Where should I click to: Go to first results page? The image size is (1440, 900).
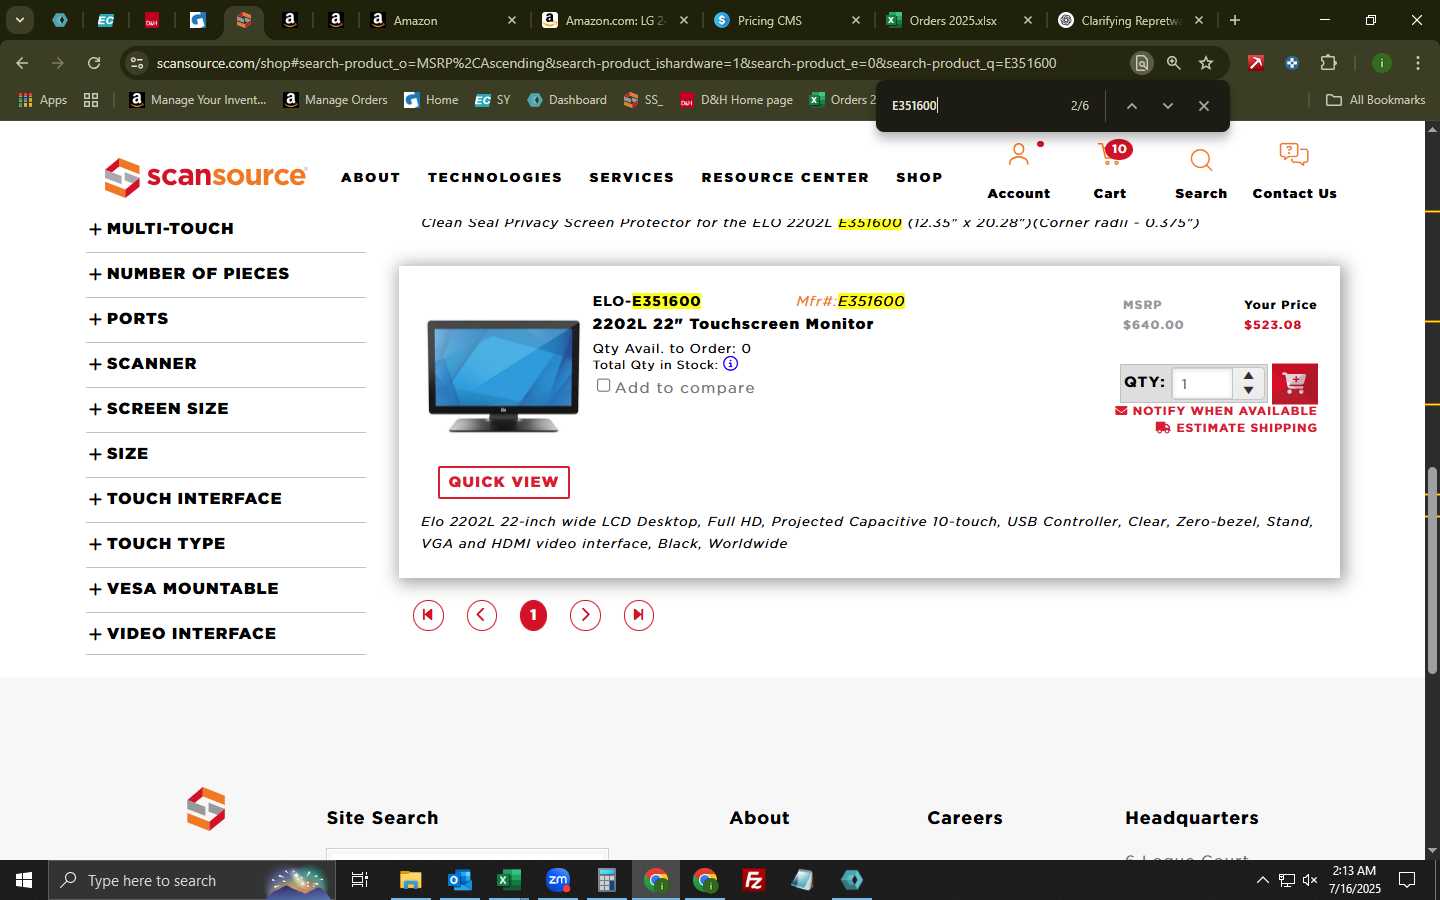pyautogui.click(x=428, y=615)
